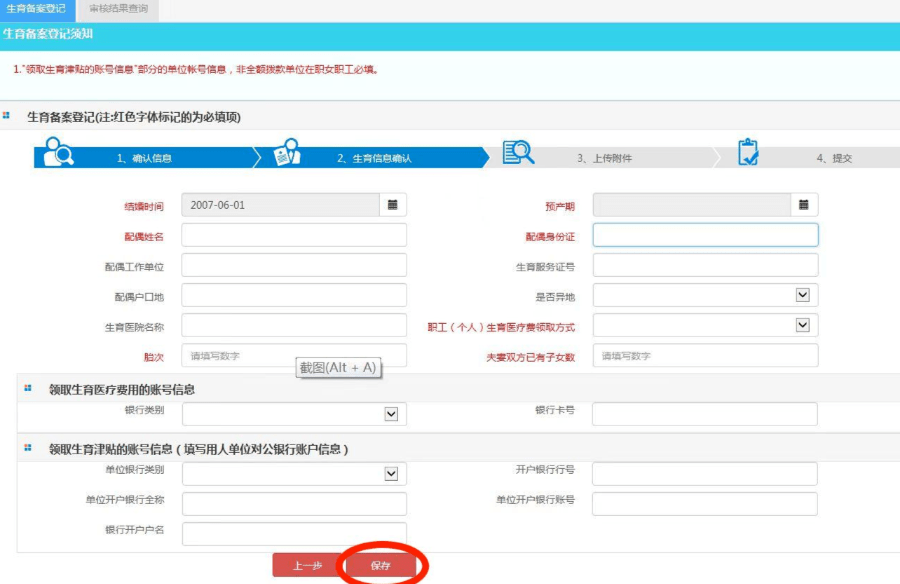Click the grid icon beside 领取生育医疗费用的账号信息

28,389
